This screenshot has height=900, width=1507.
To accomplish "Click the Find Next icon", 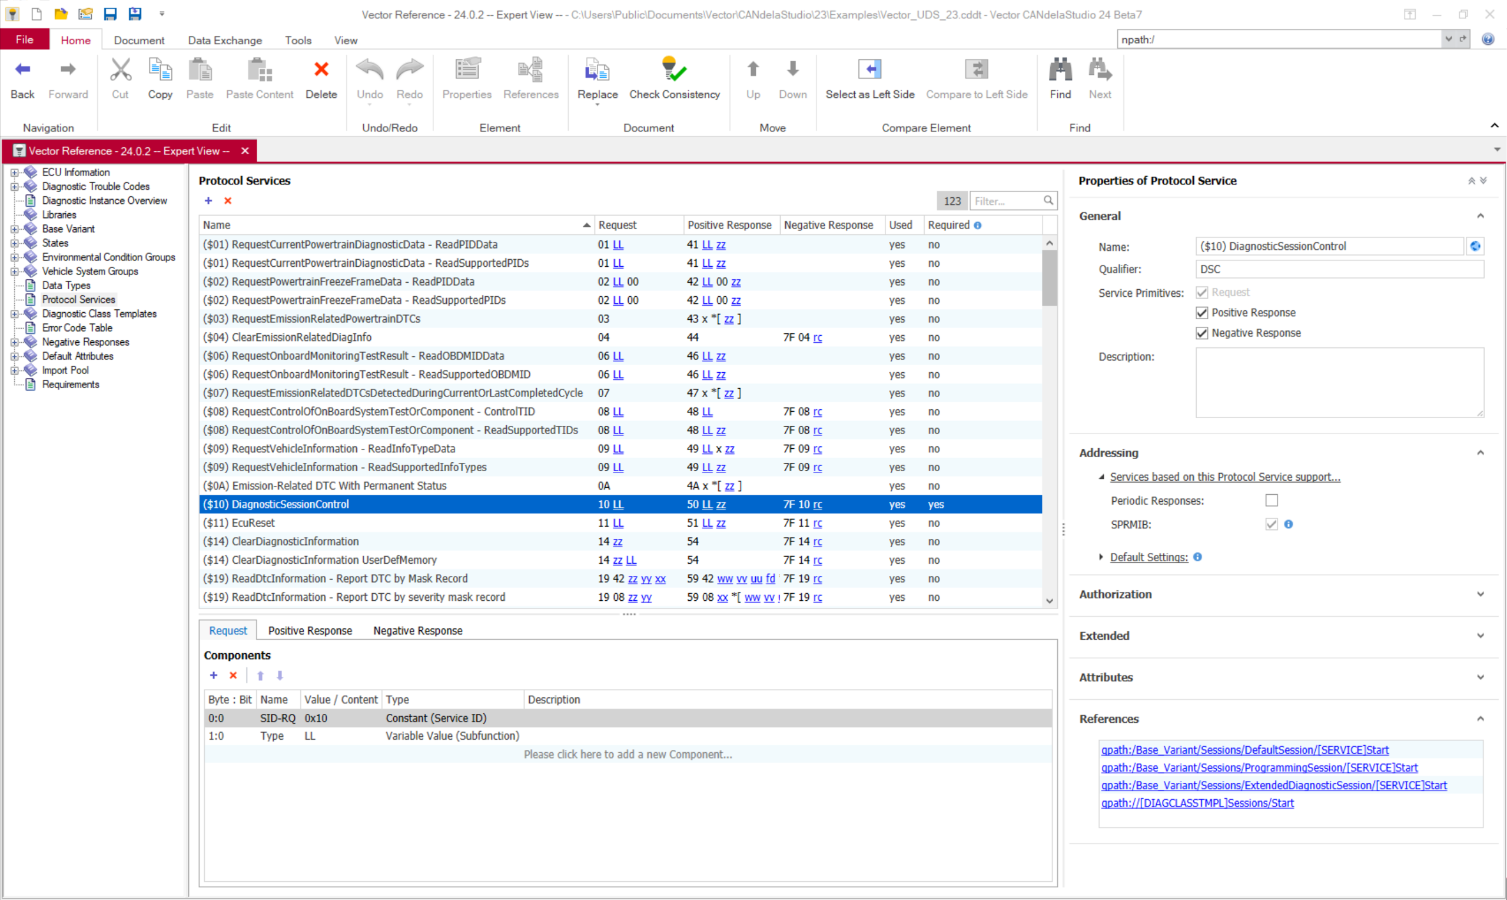I will click(x=1100, y=70).
